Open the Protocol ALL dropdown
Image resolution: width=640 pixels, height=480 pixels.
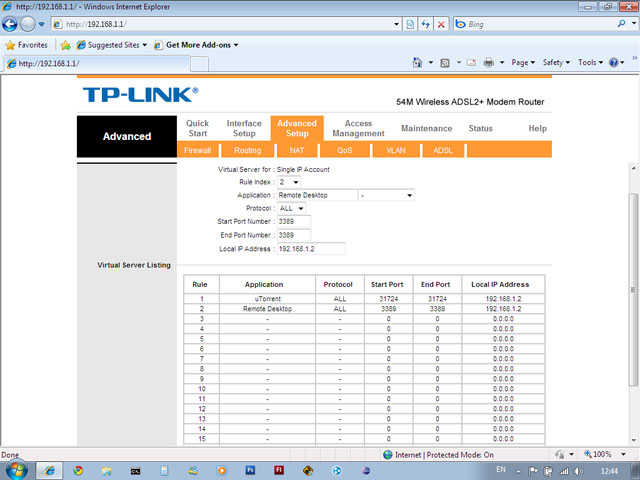(x=291, y=208)
